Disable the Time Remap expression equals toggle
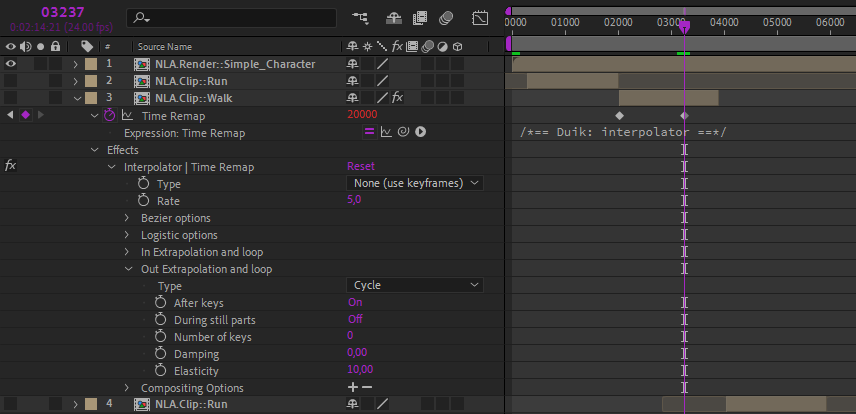Screen dimensions: 856x414 pos(368,132)
